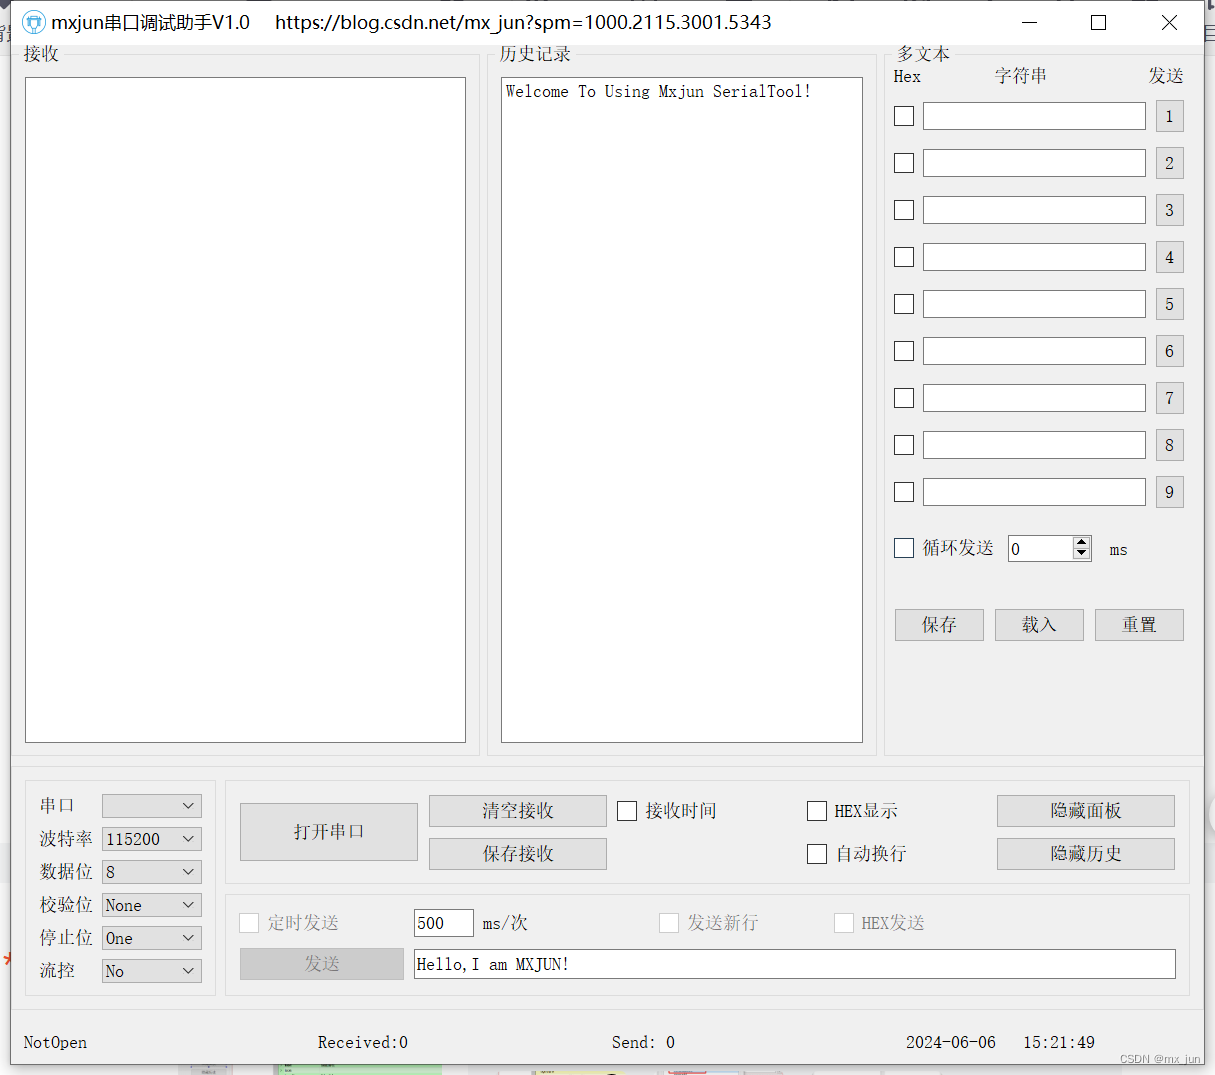
Task: Click the NotOpen status text
Action: pyautogui.click(x=55, y=1042)
